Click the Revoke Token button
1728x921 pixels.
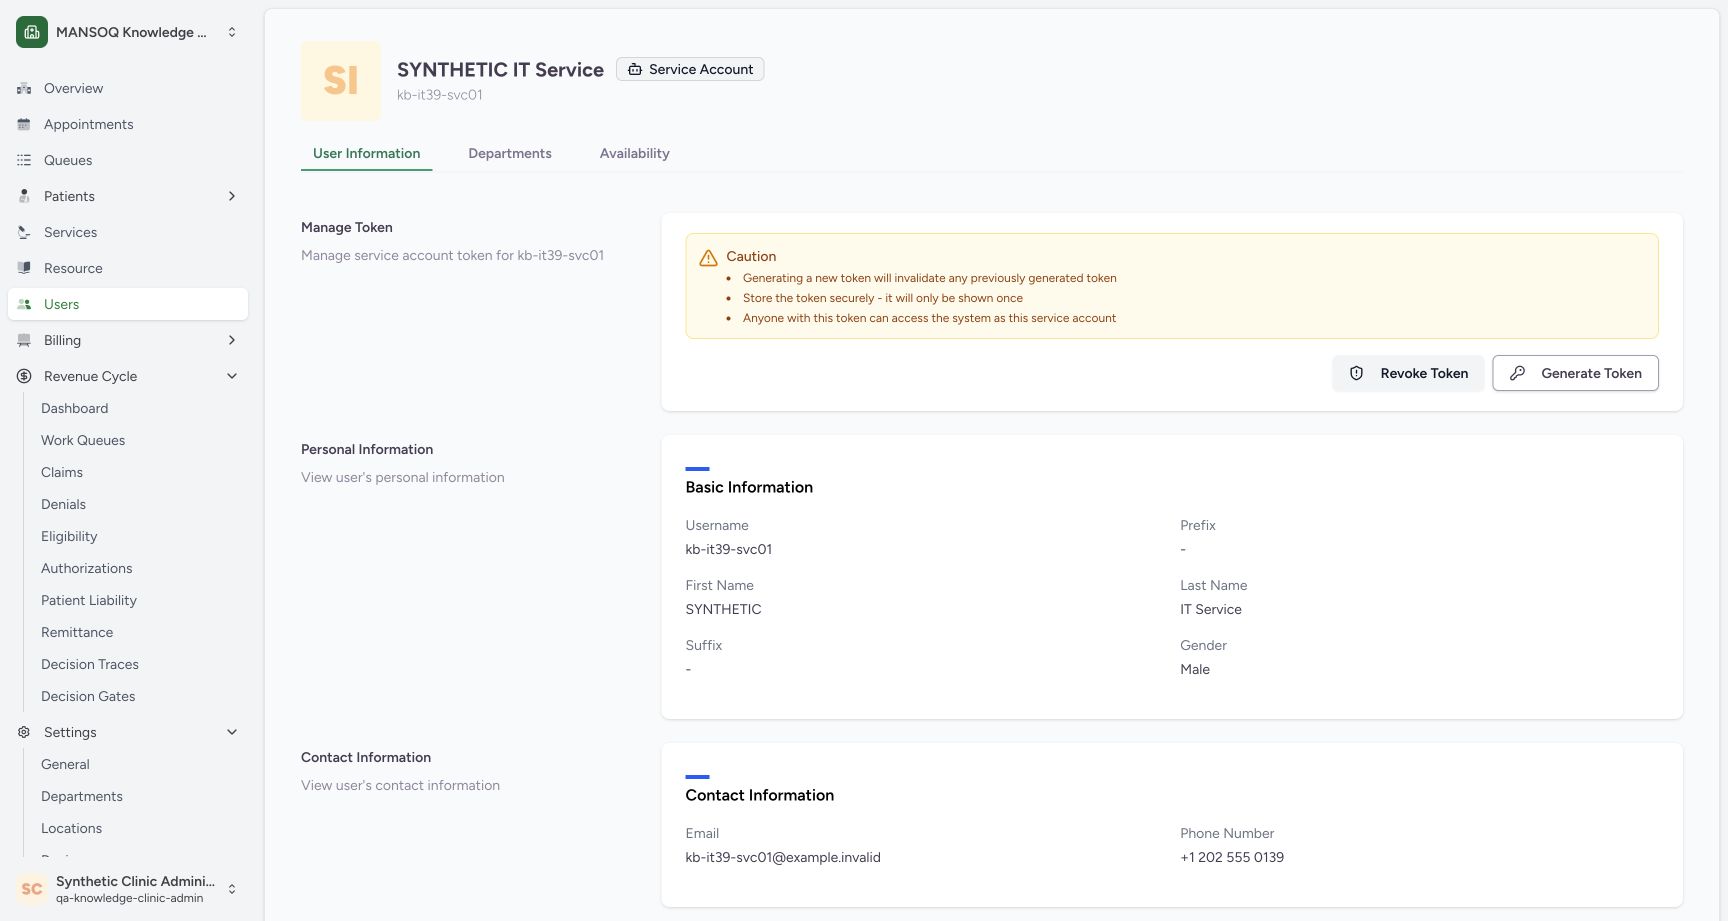pyautogui.click(x=1408, y=373)
